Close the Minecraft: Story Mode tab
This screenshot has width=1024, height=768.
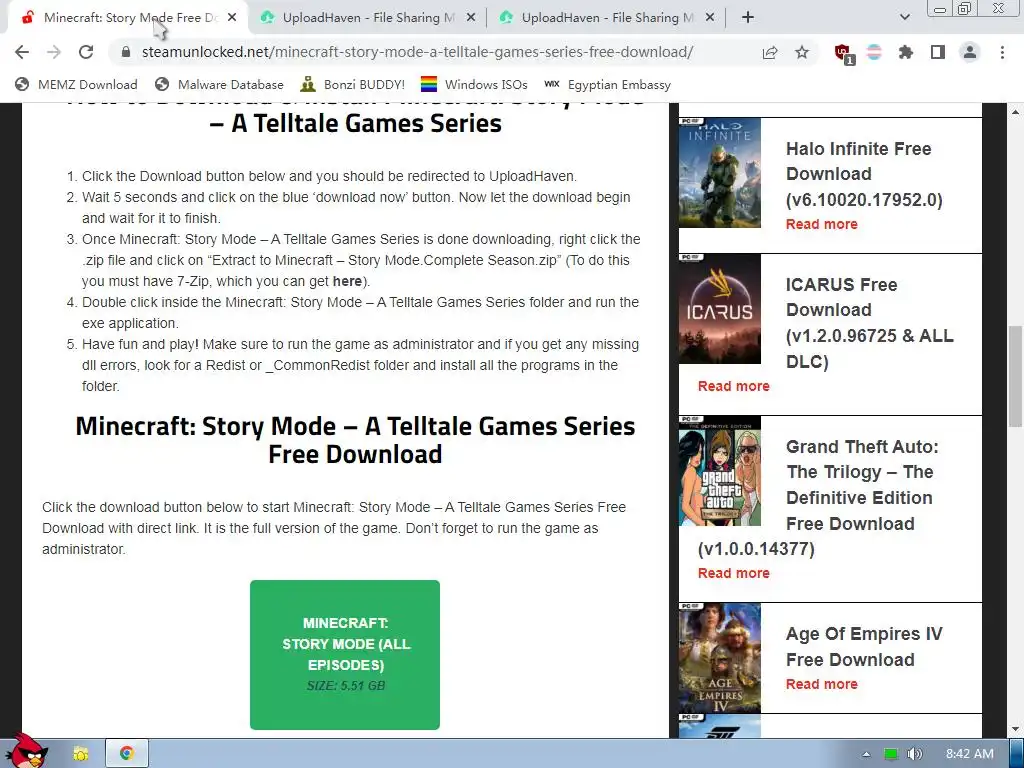pyautogui.click(x=232, y=18)
